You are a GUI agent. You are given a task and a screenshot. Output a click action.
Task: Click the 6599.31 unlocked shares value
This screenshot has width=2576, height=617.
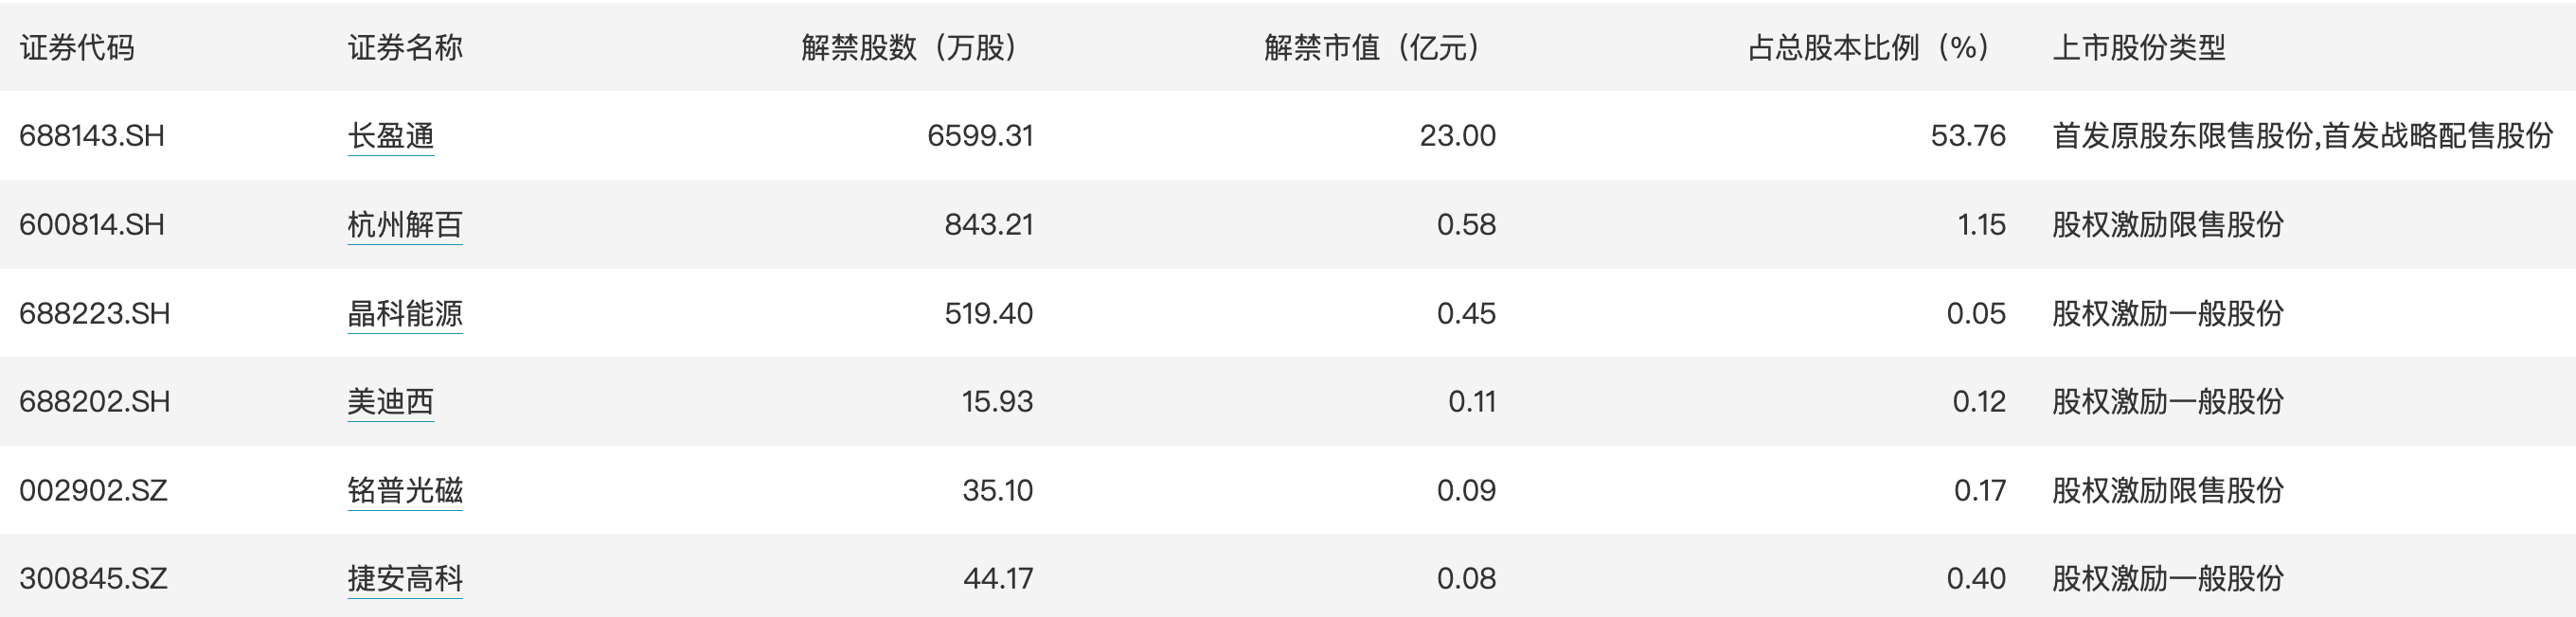tap(979, 136)
